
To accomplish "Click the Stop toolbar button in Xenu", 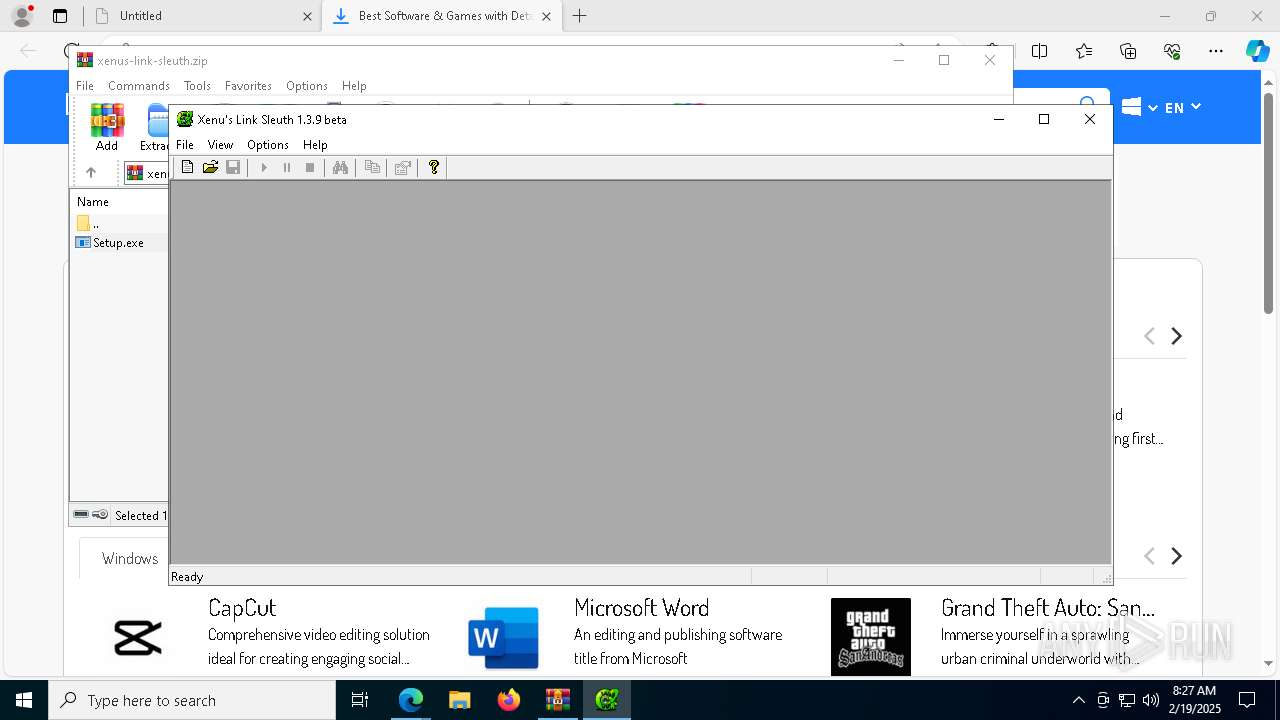I will tap(310, 168).
